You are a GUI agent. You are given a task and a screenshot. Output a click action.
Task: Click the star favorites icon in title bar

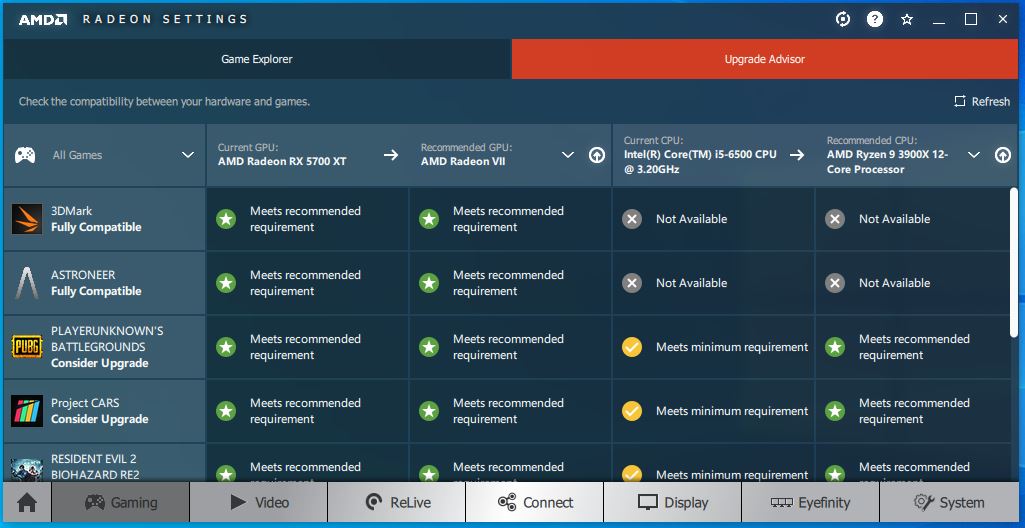[907, 20]
